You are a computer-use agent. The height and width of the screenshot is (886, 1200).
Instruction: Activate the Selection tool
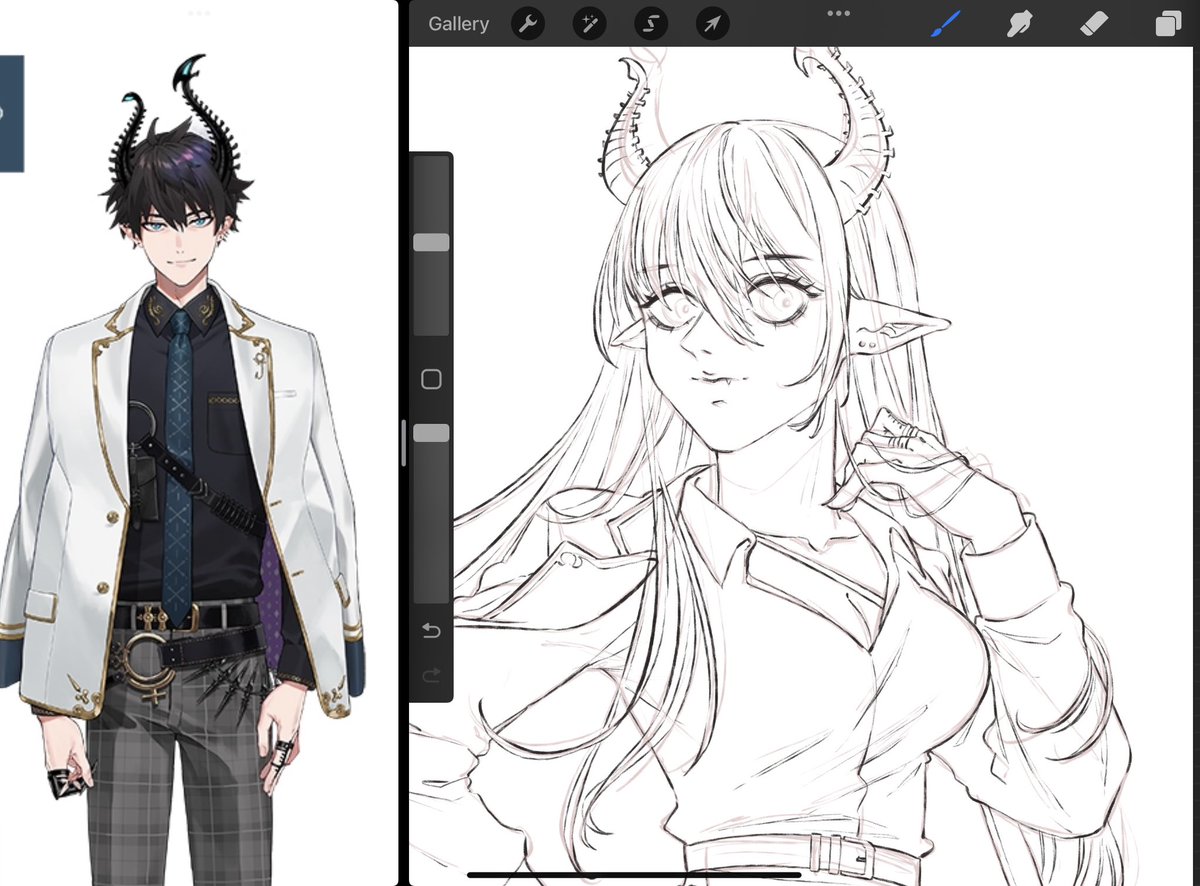tap(651, 25)
